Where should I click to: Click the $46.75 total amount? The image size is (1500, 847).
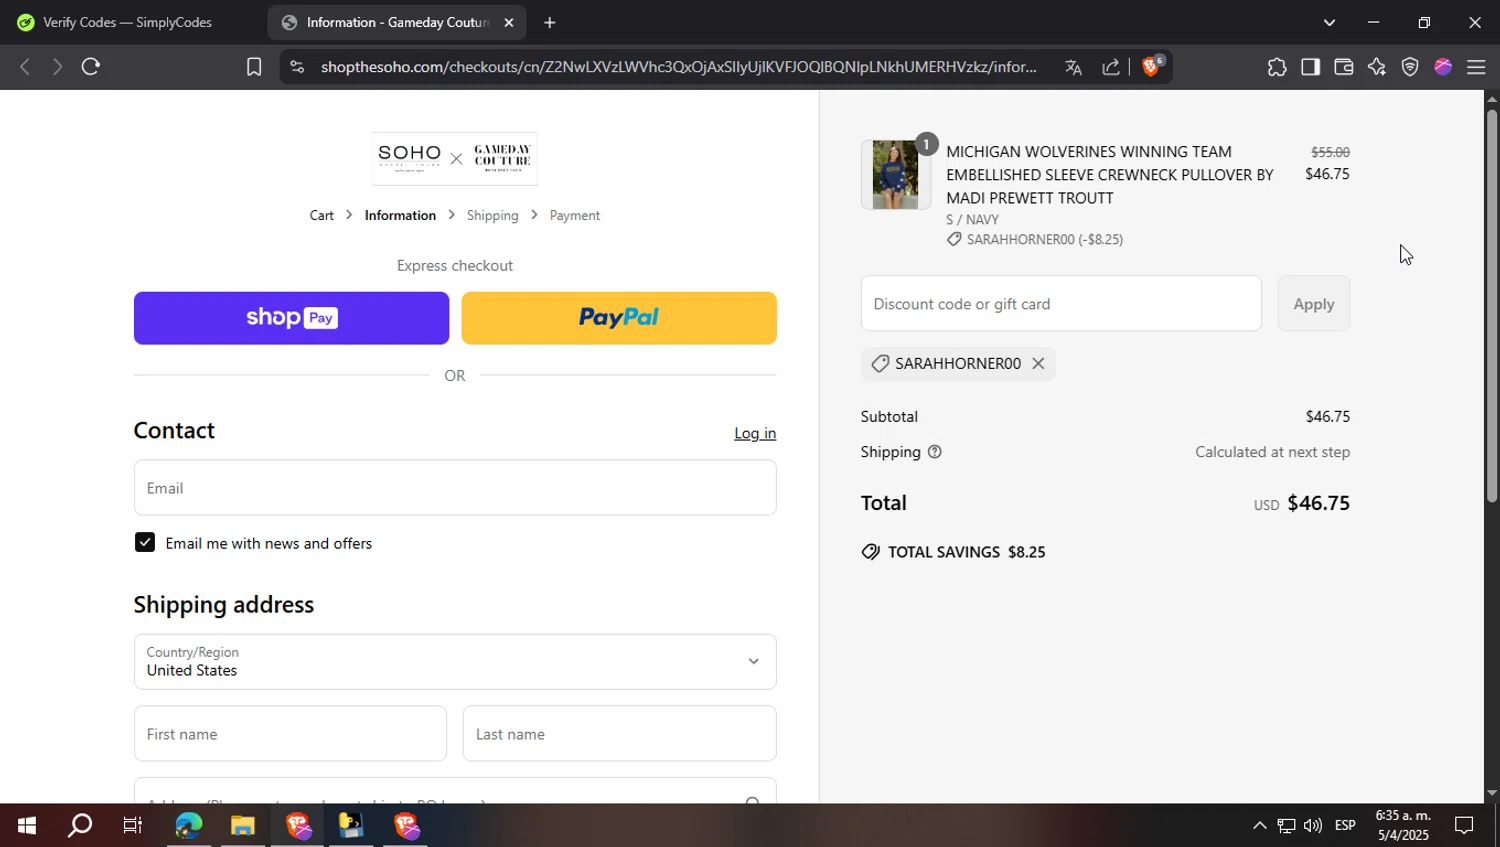[1318, 503]
